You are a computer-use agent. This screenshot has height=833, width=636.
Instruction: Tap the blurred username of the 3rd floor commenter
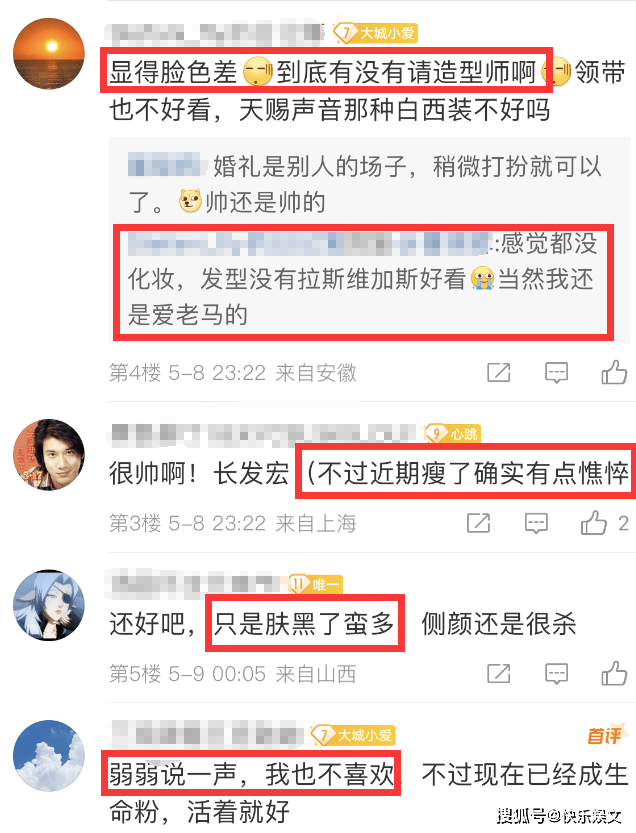265,433
